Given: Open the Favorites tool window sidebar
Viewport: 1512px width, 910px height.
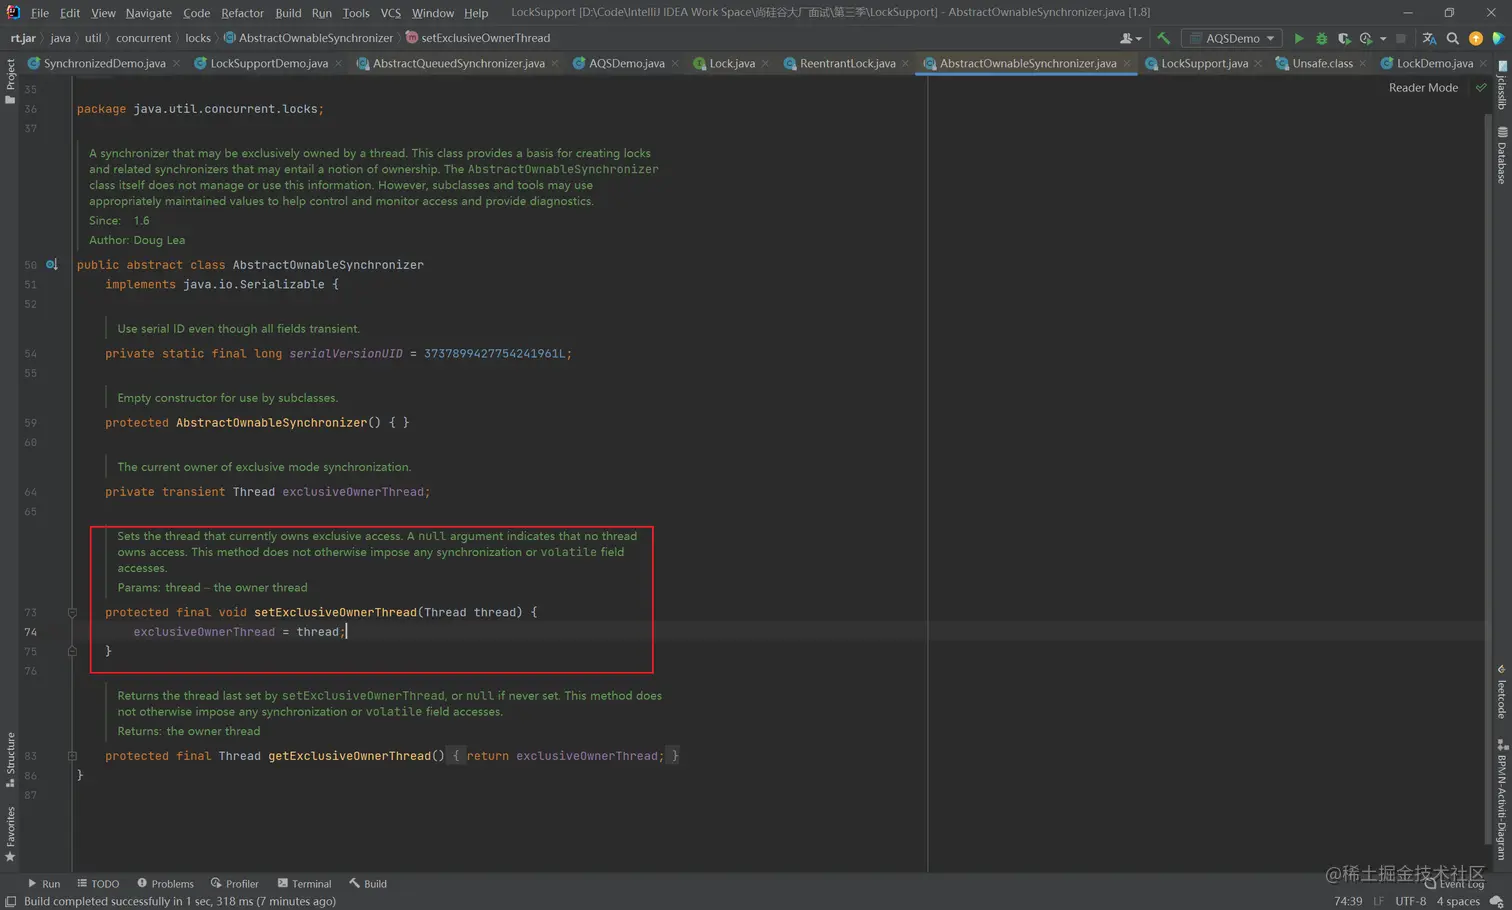Looking at the screenshot, I should click(10, 833).
